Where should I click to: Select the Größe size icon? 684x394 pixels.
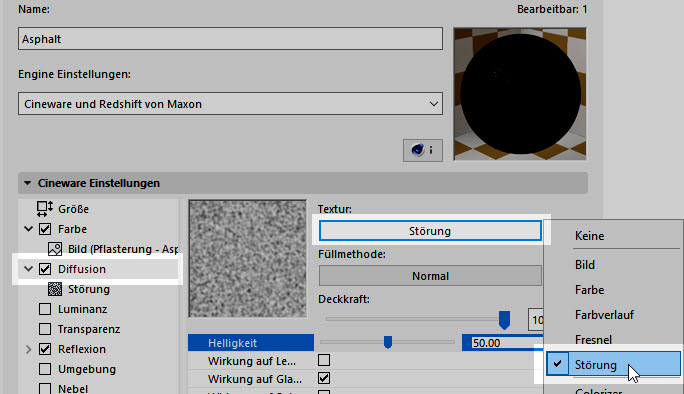coord(44,209)
